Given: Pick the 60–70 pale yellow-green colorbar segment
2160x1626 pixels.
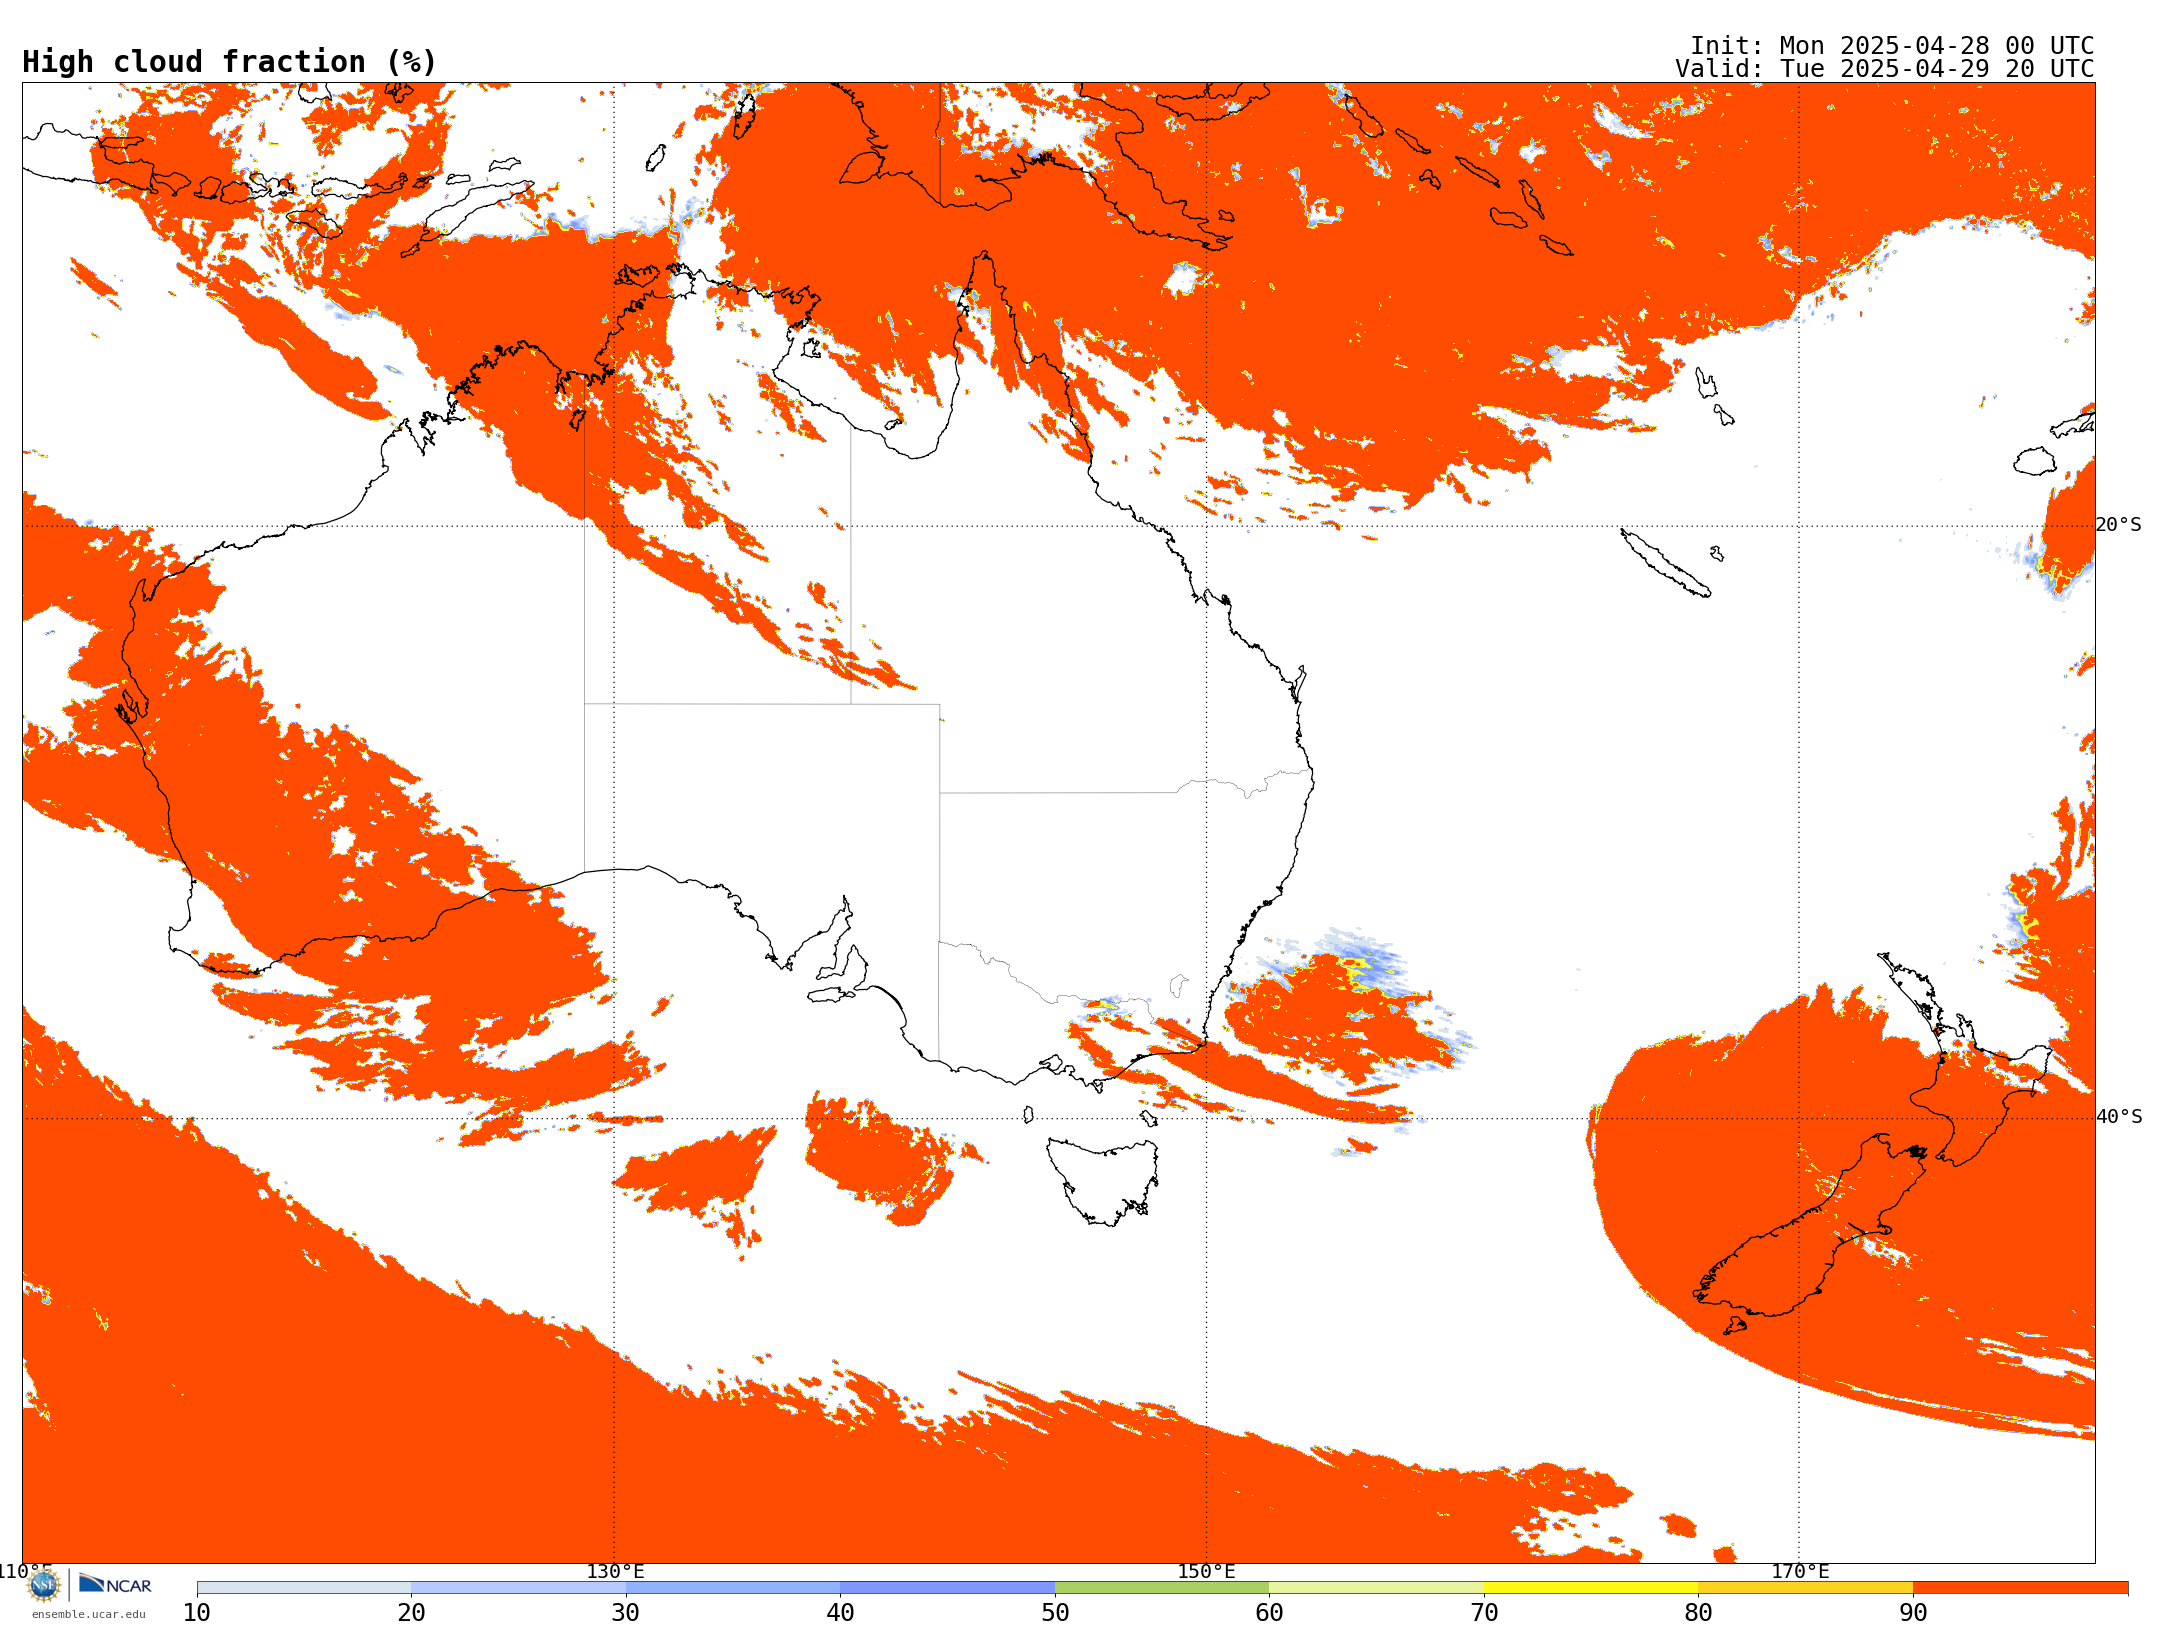Looking at the screenshot, I should click(x=1376, y=1588).
